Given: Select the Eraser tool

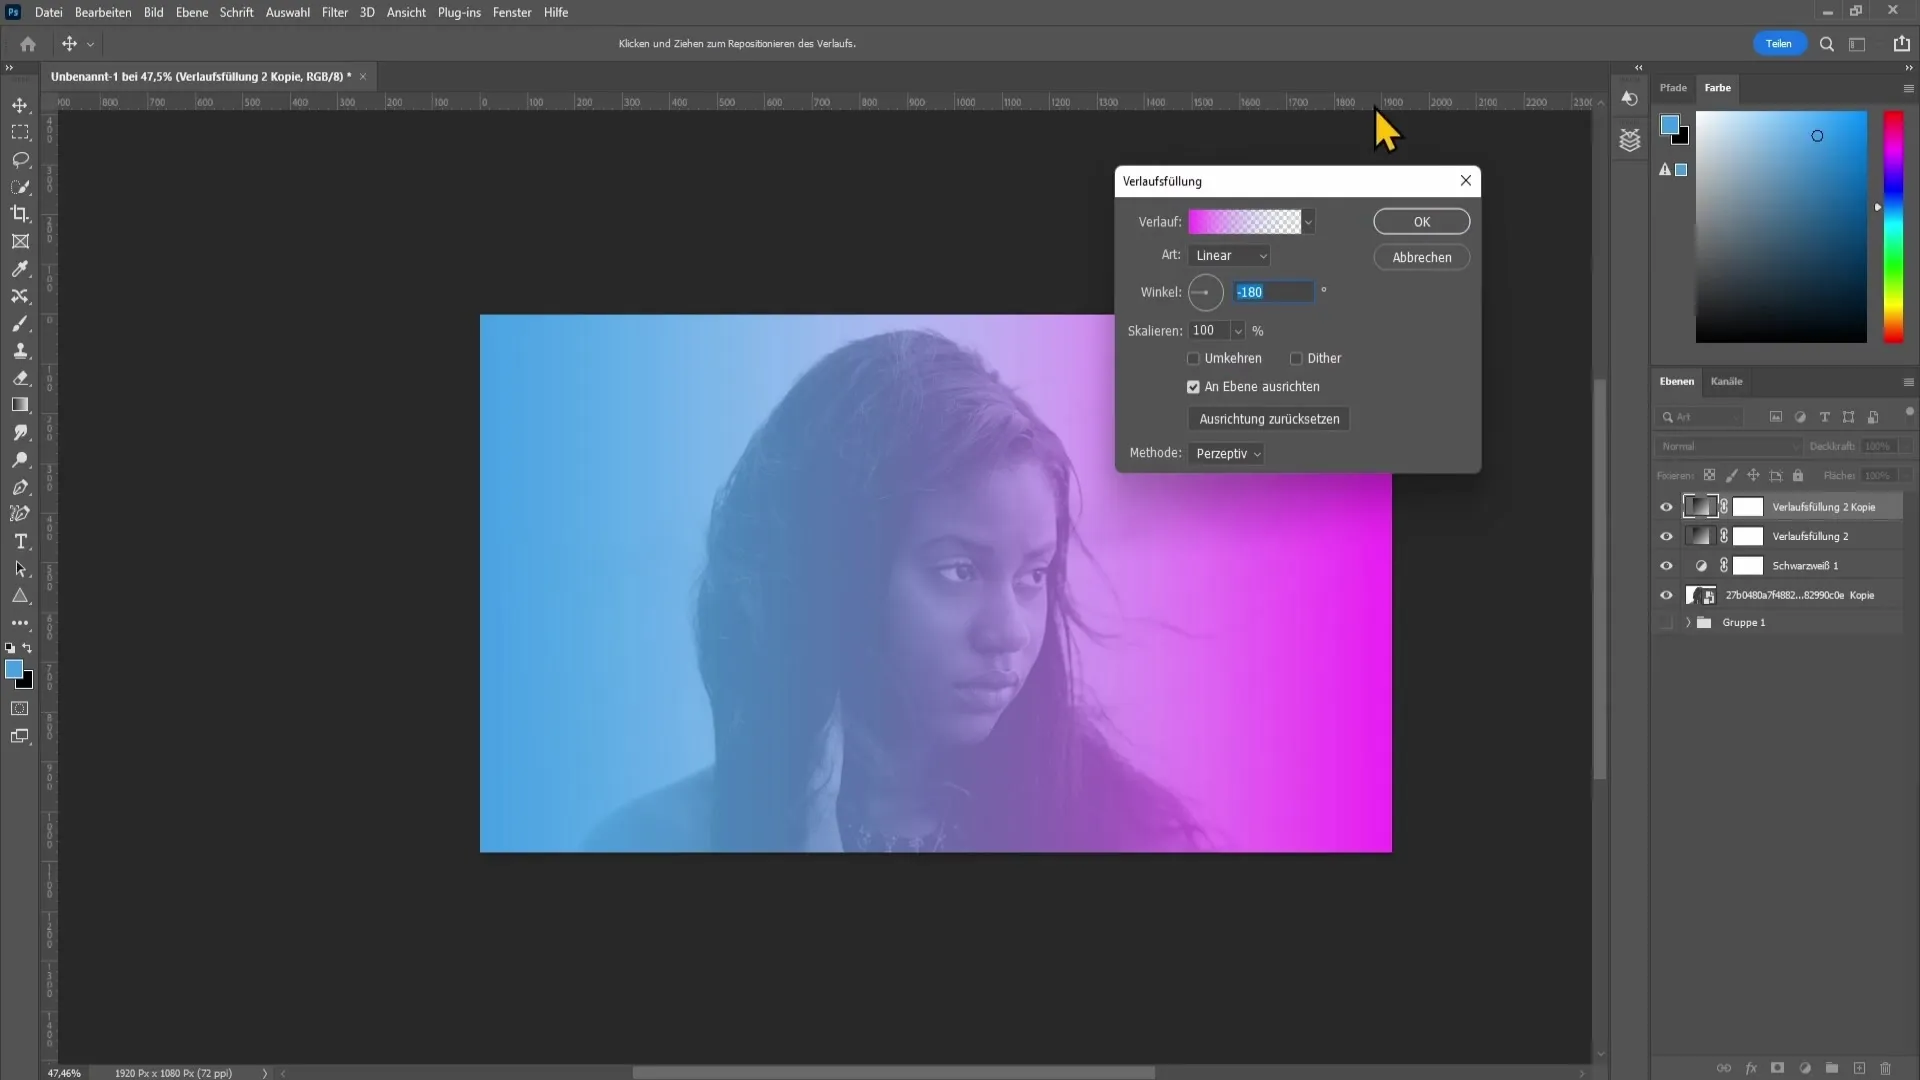Looking at the screenshot, I should pos(20,378).
